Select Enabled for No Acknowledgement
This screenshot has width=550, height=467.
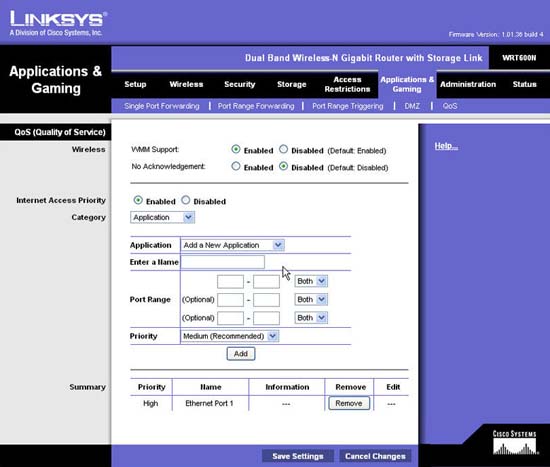236,166
